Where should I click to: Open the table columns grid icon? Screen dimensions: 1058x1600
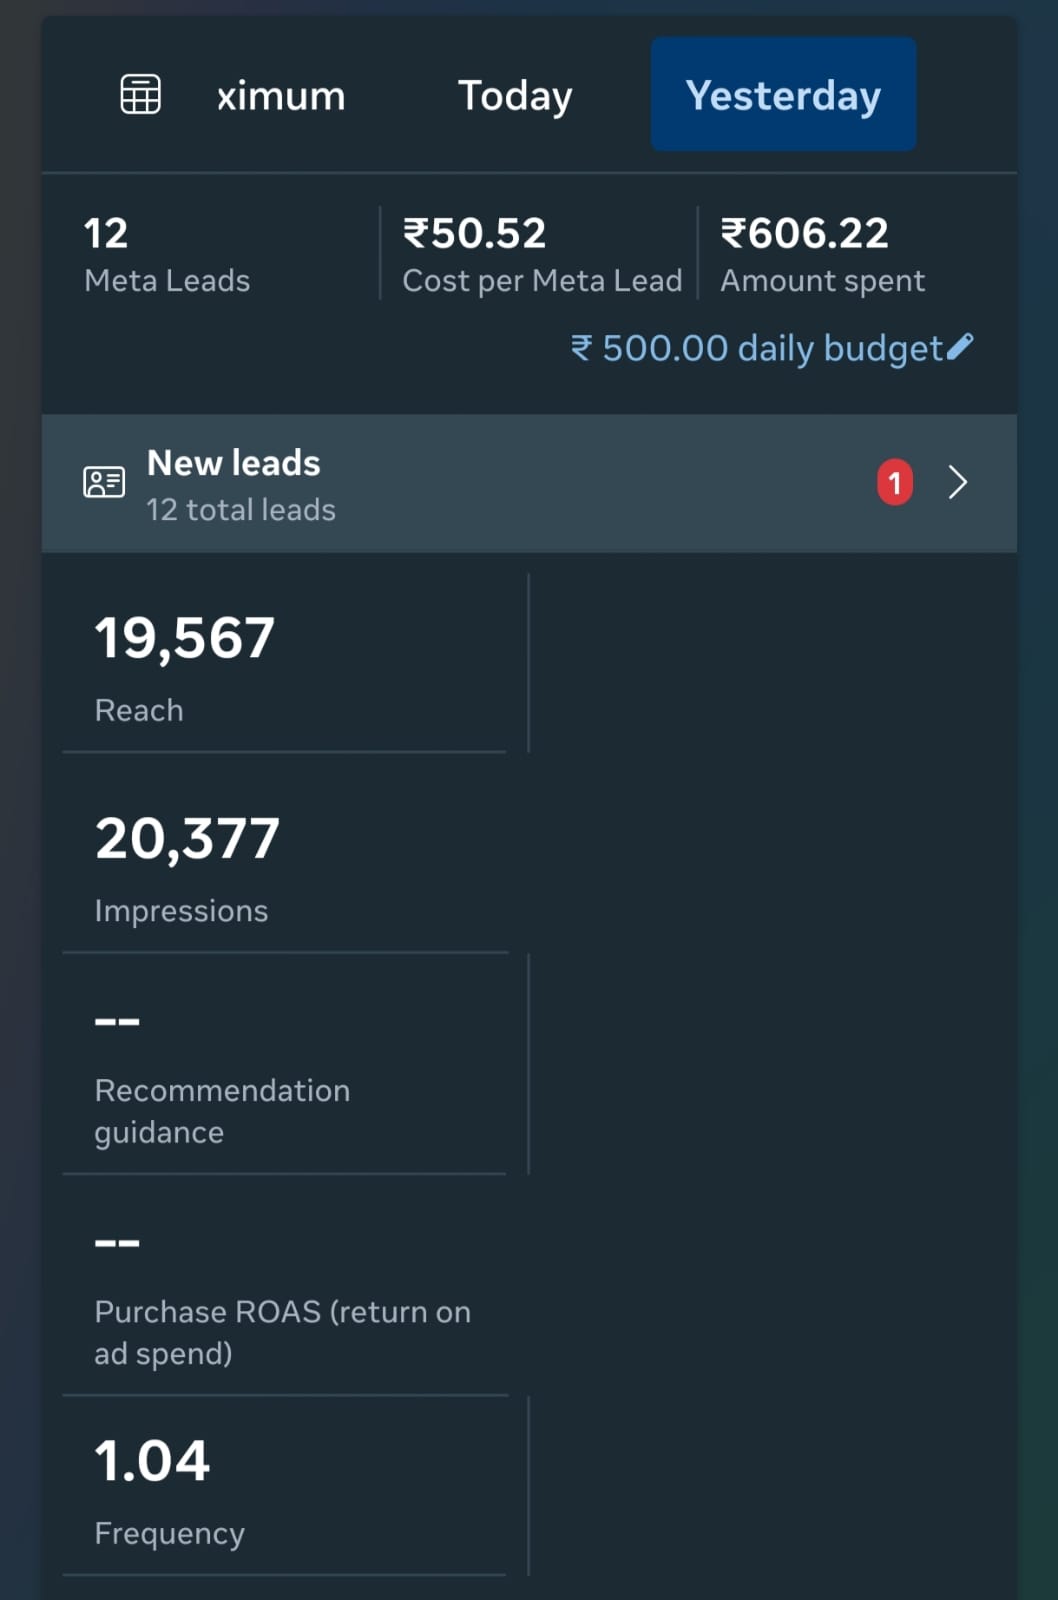pos(140,95)
